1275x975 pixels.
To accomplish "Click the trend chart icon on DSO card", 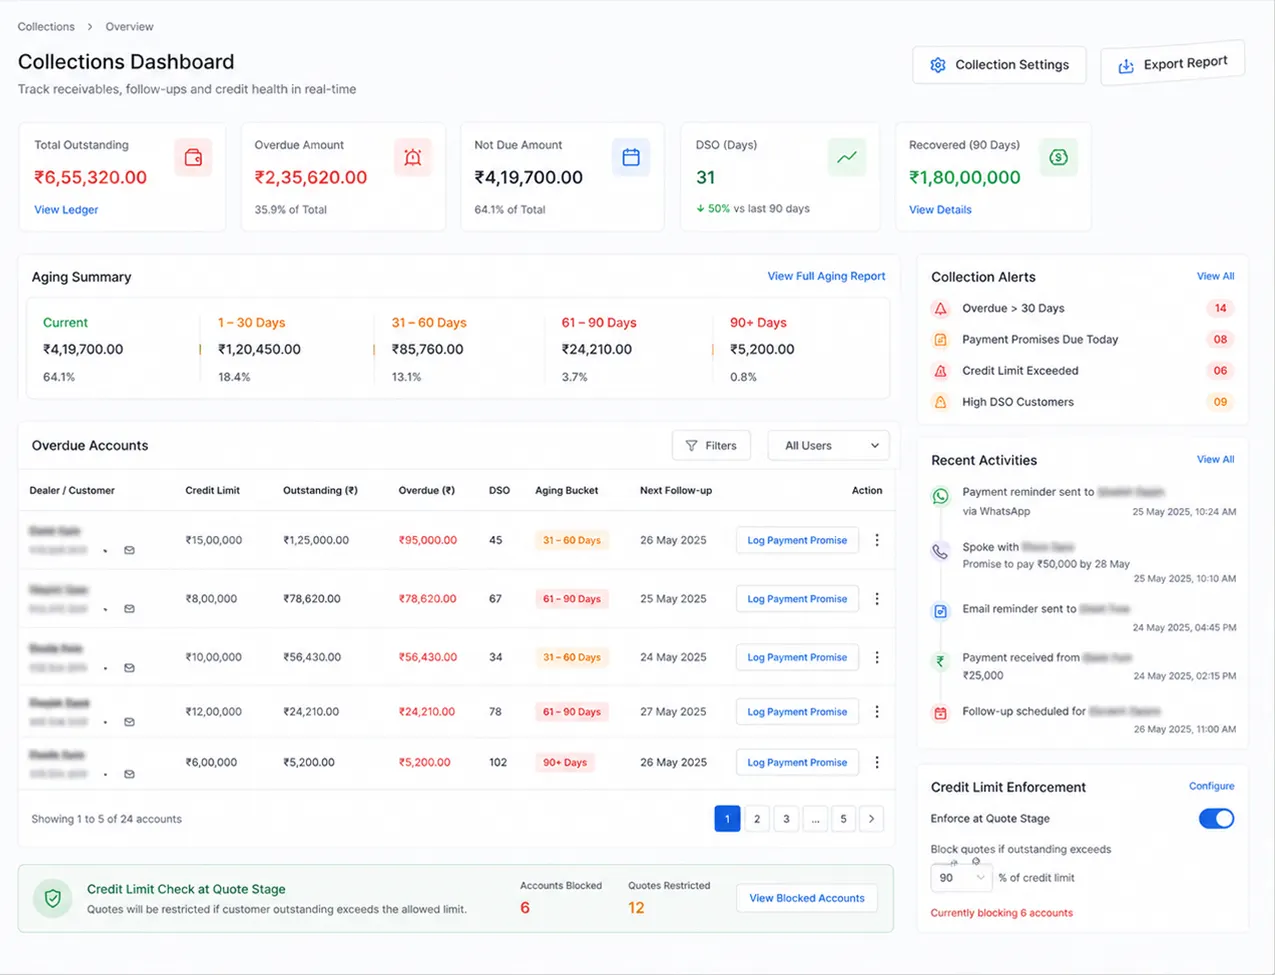I will [847, 157].
